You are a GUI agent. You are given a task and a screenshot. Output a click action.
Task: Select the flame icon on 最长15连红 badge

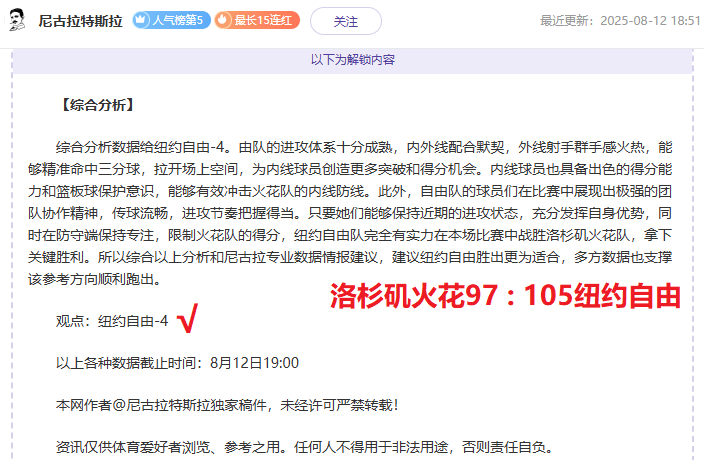[x=223, y=20]
